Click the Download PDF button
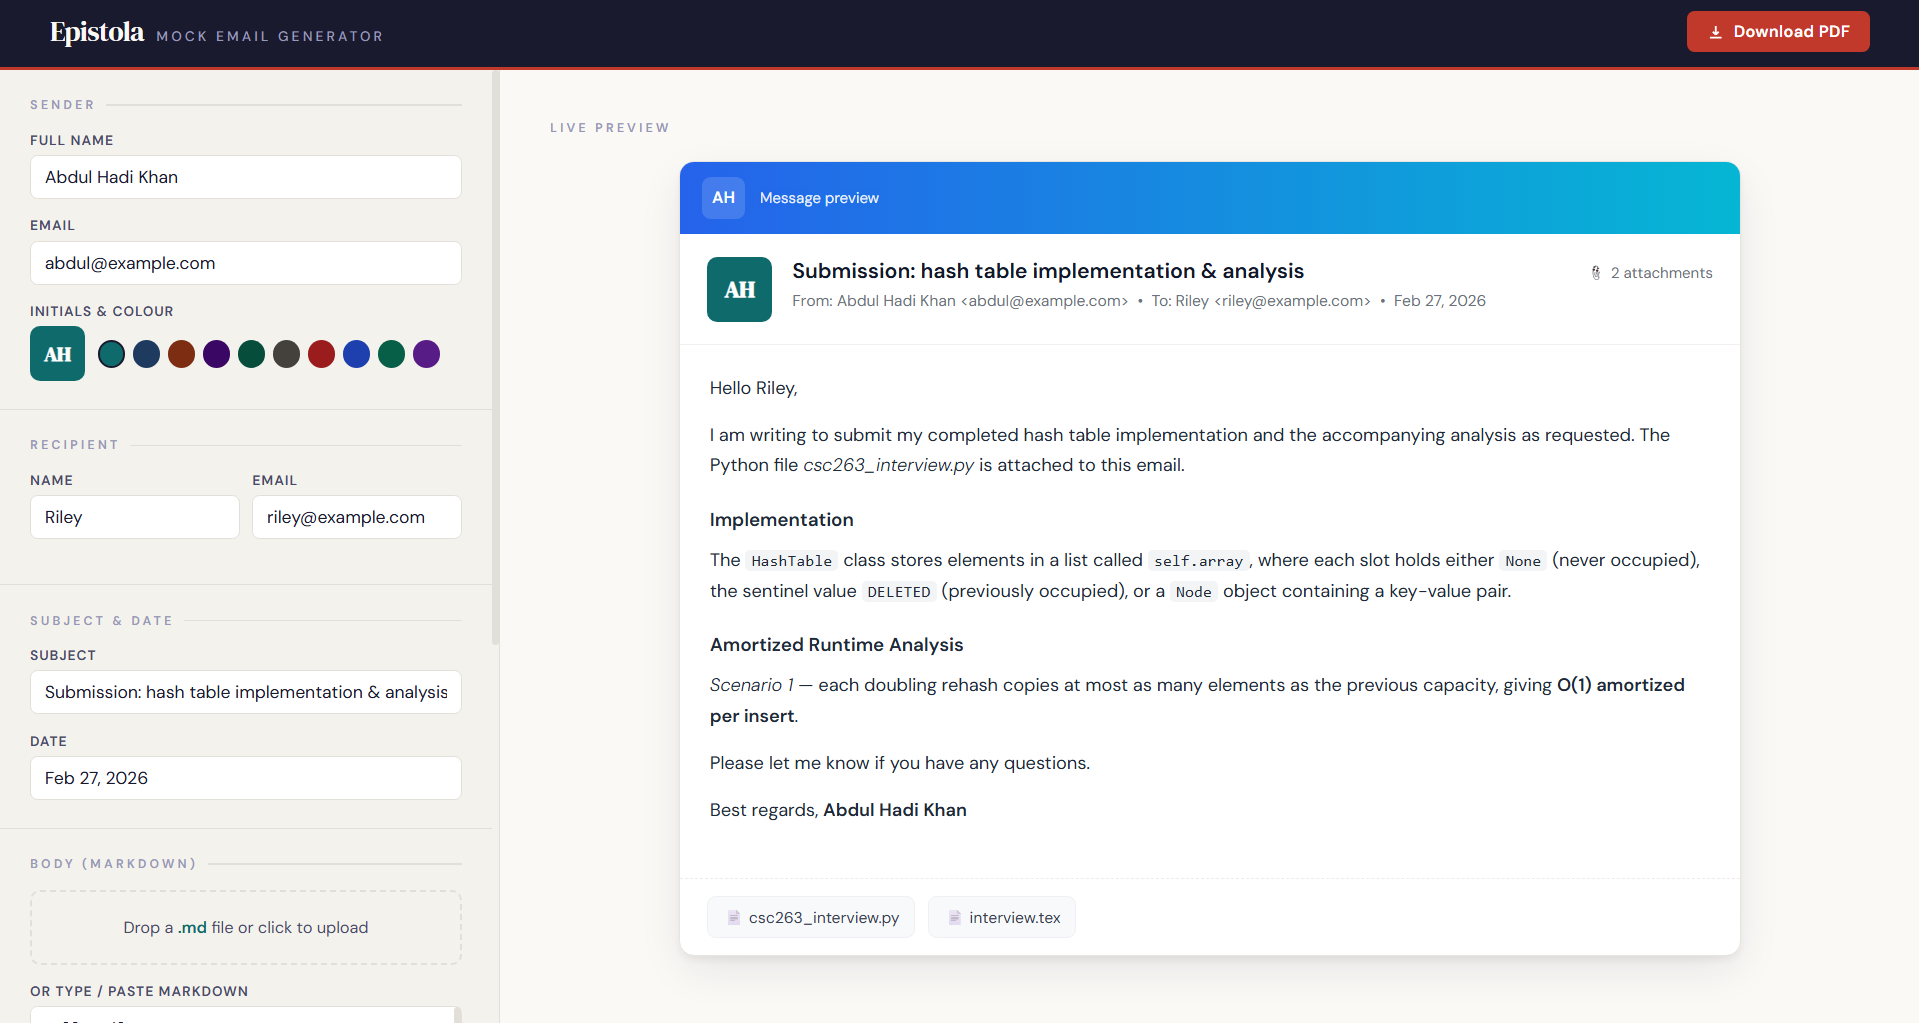 [1777, 31]
